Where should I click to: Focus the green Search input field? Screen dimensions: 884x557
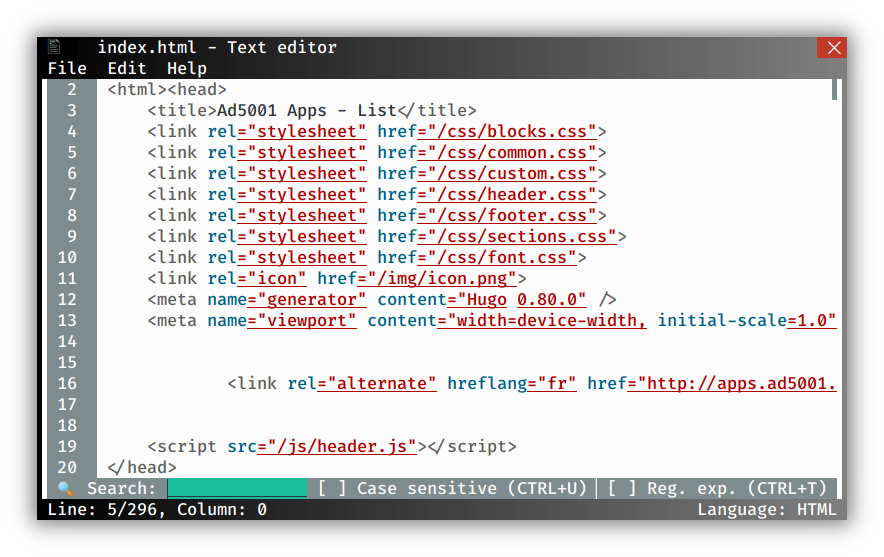(x=237, y=488)
